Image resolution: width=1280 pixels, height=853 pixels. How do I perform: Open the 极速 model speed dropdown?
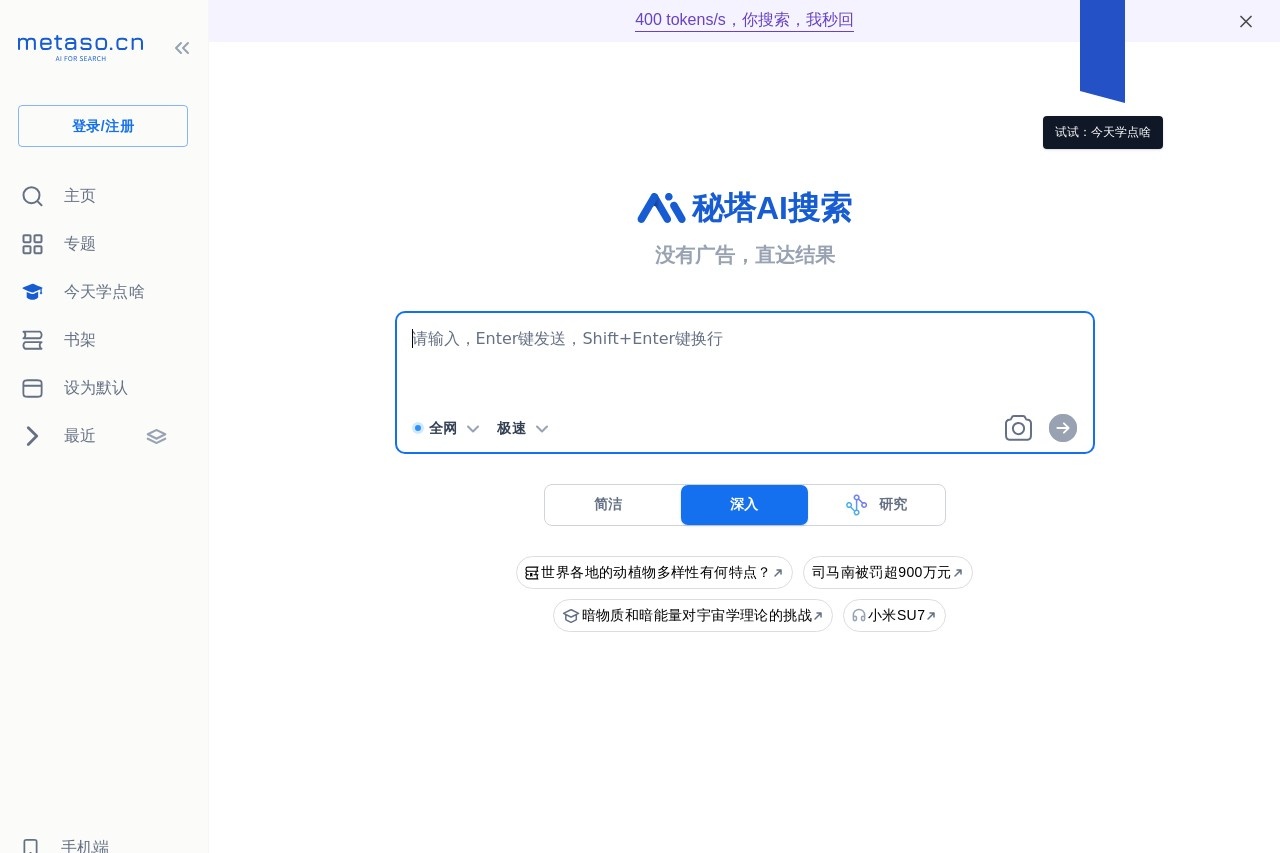(x=542, y=428)
